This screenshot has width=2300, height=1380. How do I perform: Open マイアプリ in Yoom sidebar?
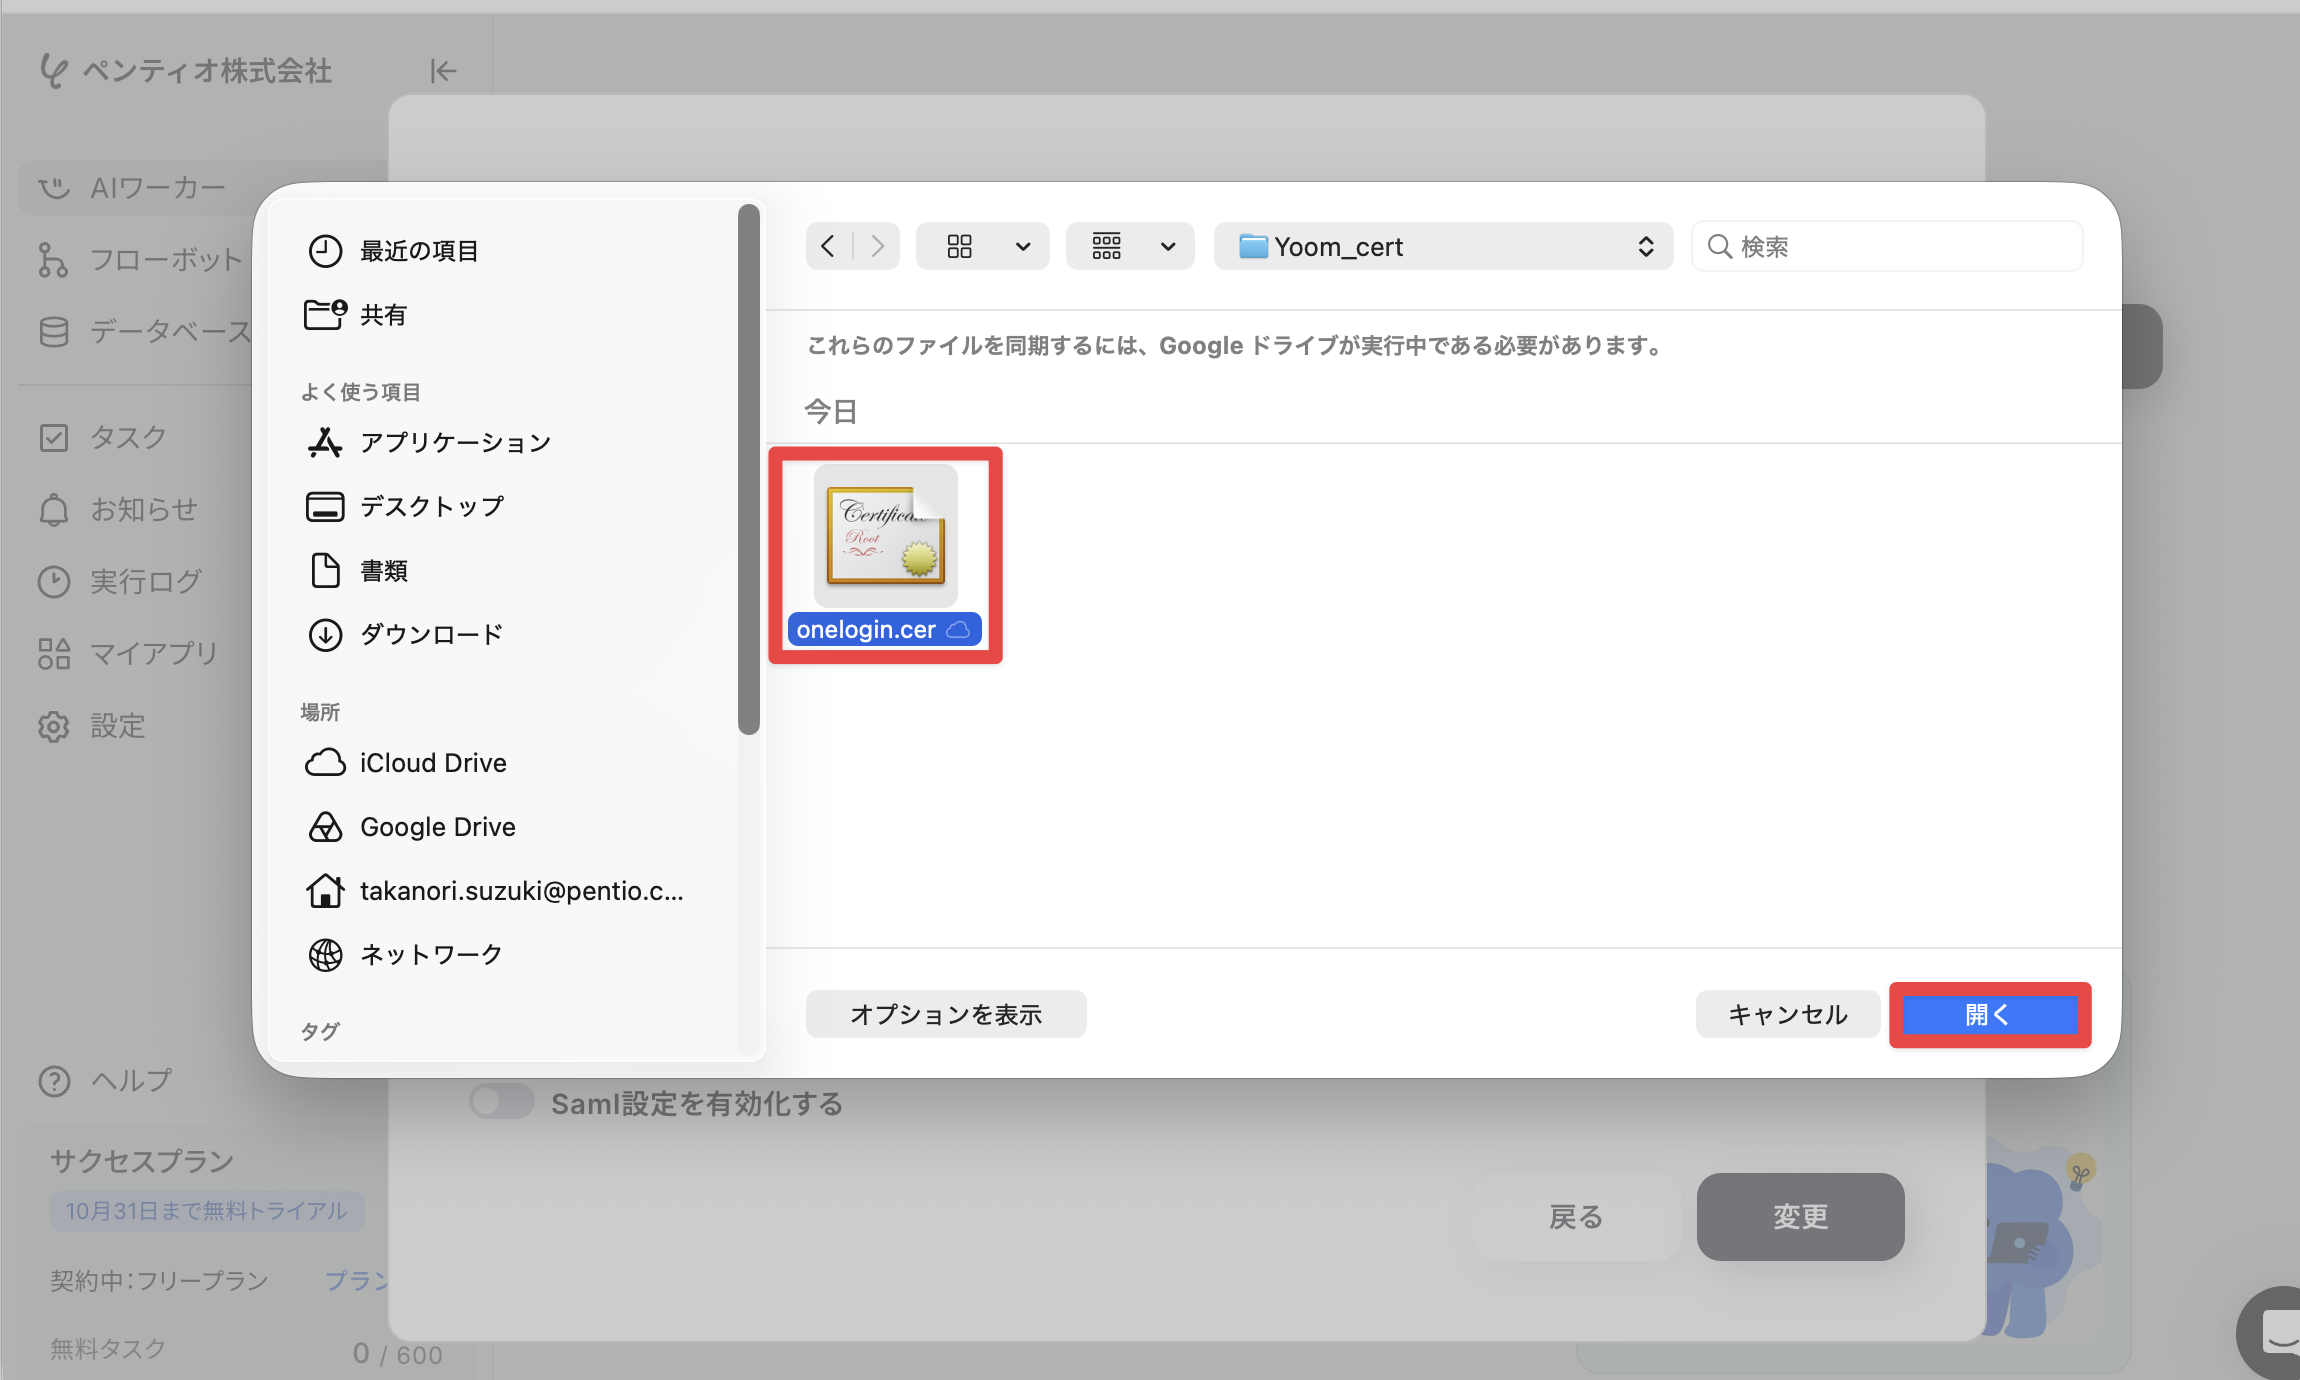click(x=128, y=653)
